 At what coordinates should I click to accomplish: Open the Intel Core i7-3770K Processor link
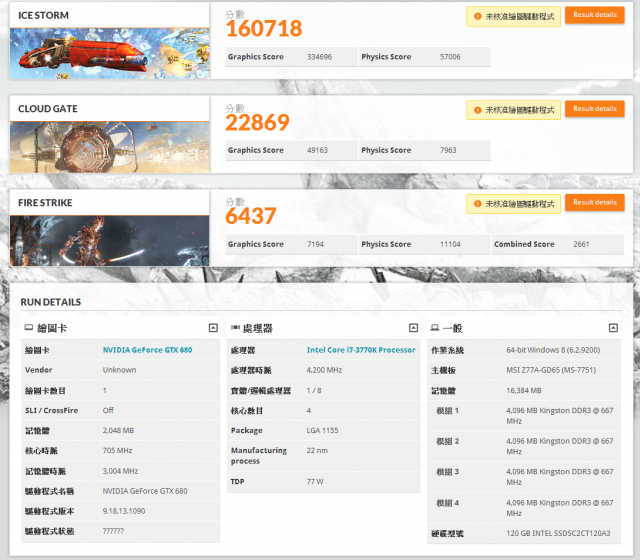pos(361,350)
